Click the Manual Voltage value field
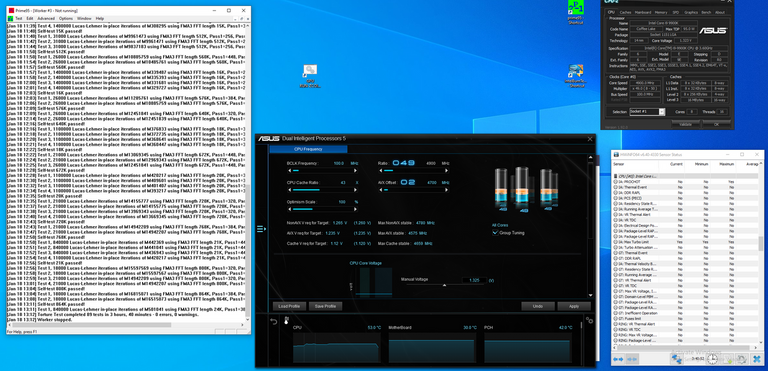The width and height of the screenshot is (768, 371). click(474, 280)
